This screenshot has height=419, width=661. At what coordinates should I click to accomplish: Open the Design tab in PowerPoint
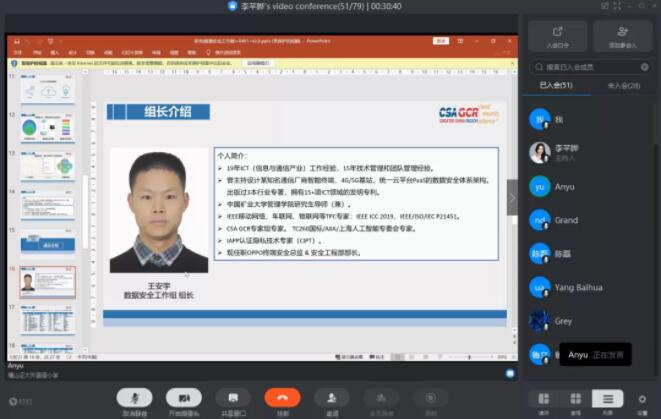pyautogui.click(x=72, y=52)
